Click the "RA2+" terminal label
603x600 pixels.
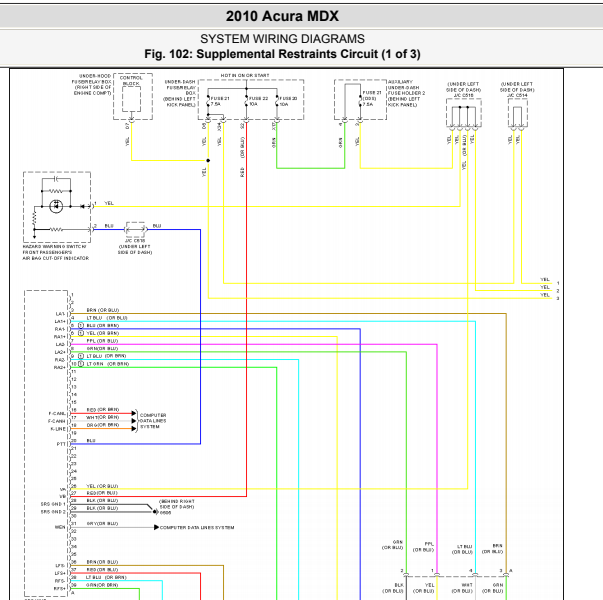tap(60, 367)
